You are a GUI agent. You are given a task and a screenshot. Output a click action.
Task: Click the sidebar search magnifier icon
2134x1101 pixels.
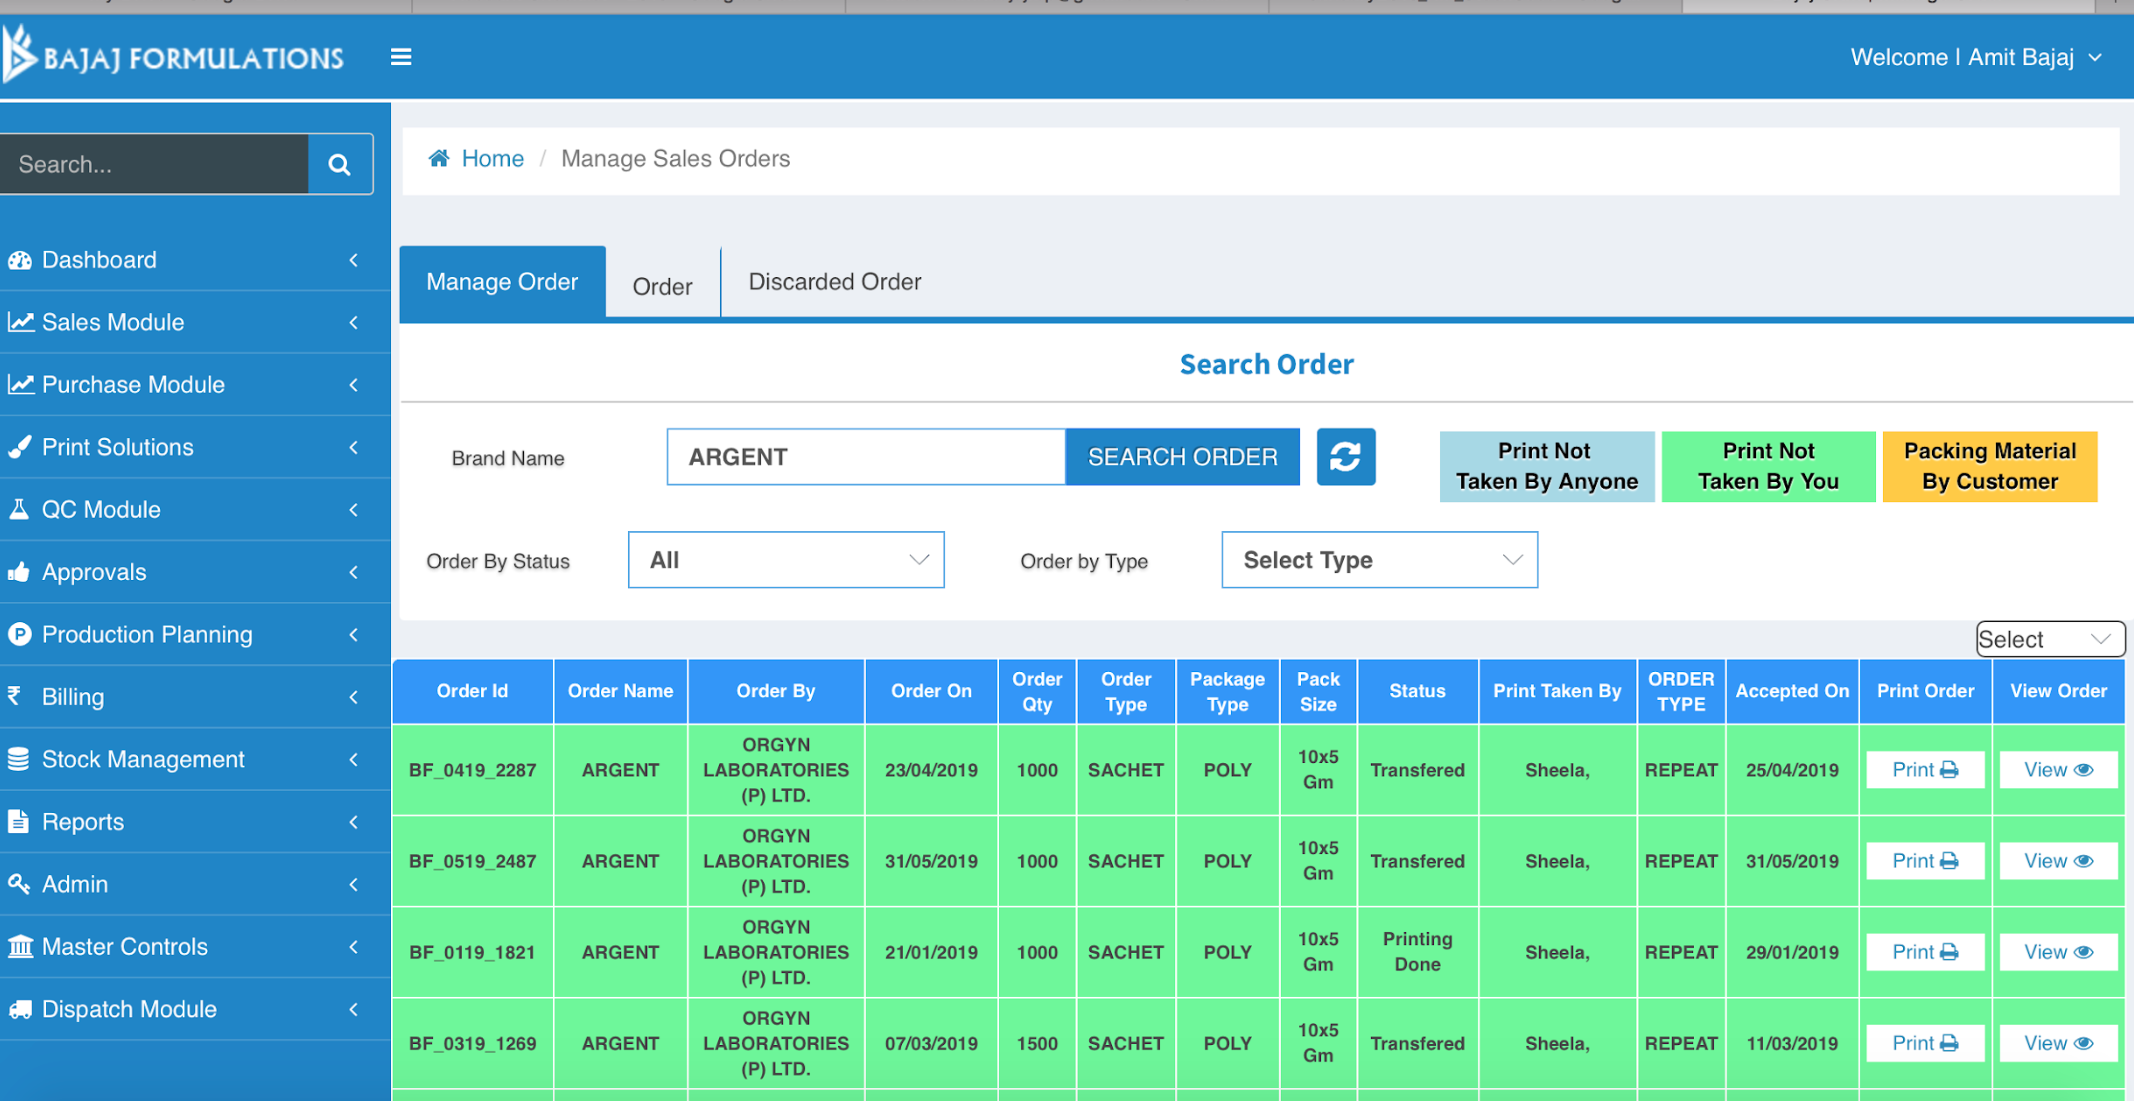(339, 164)
